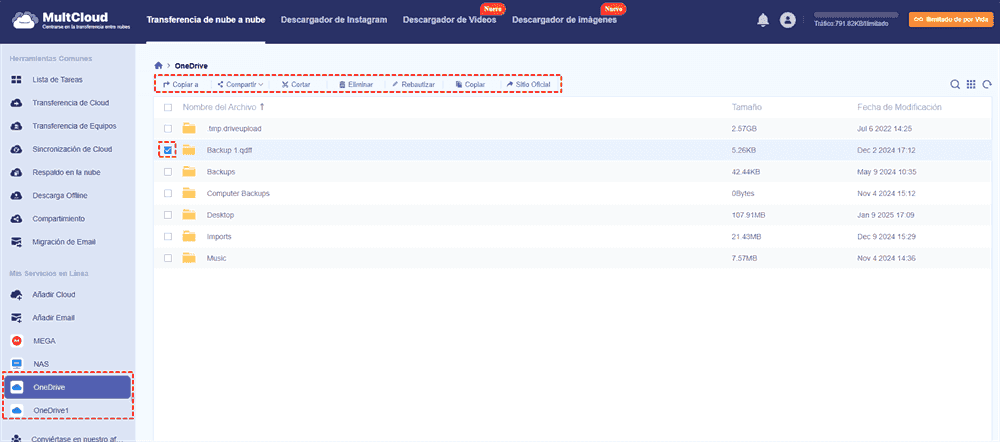The image size is (1000, 442).
Task: Check the Imports folder checkbox
Action: 168,237
